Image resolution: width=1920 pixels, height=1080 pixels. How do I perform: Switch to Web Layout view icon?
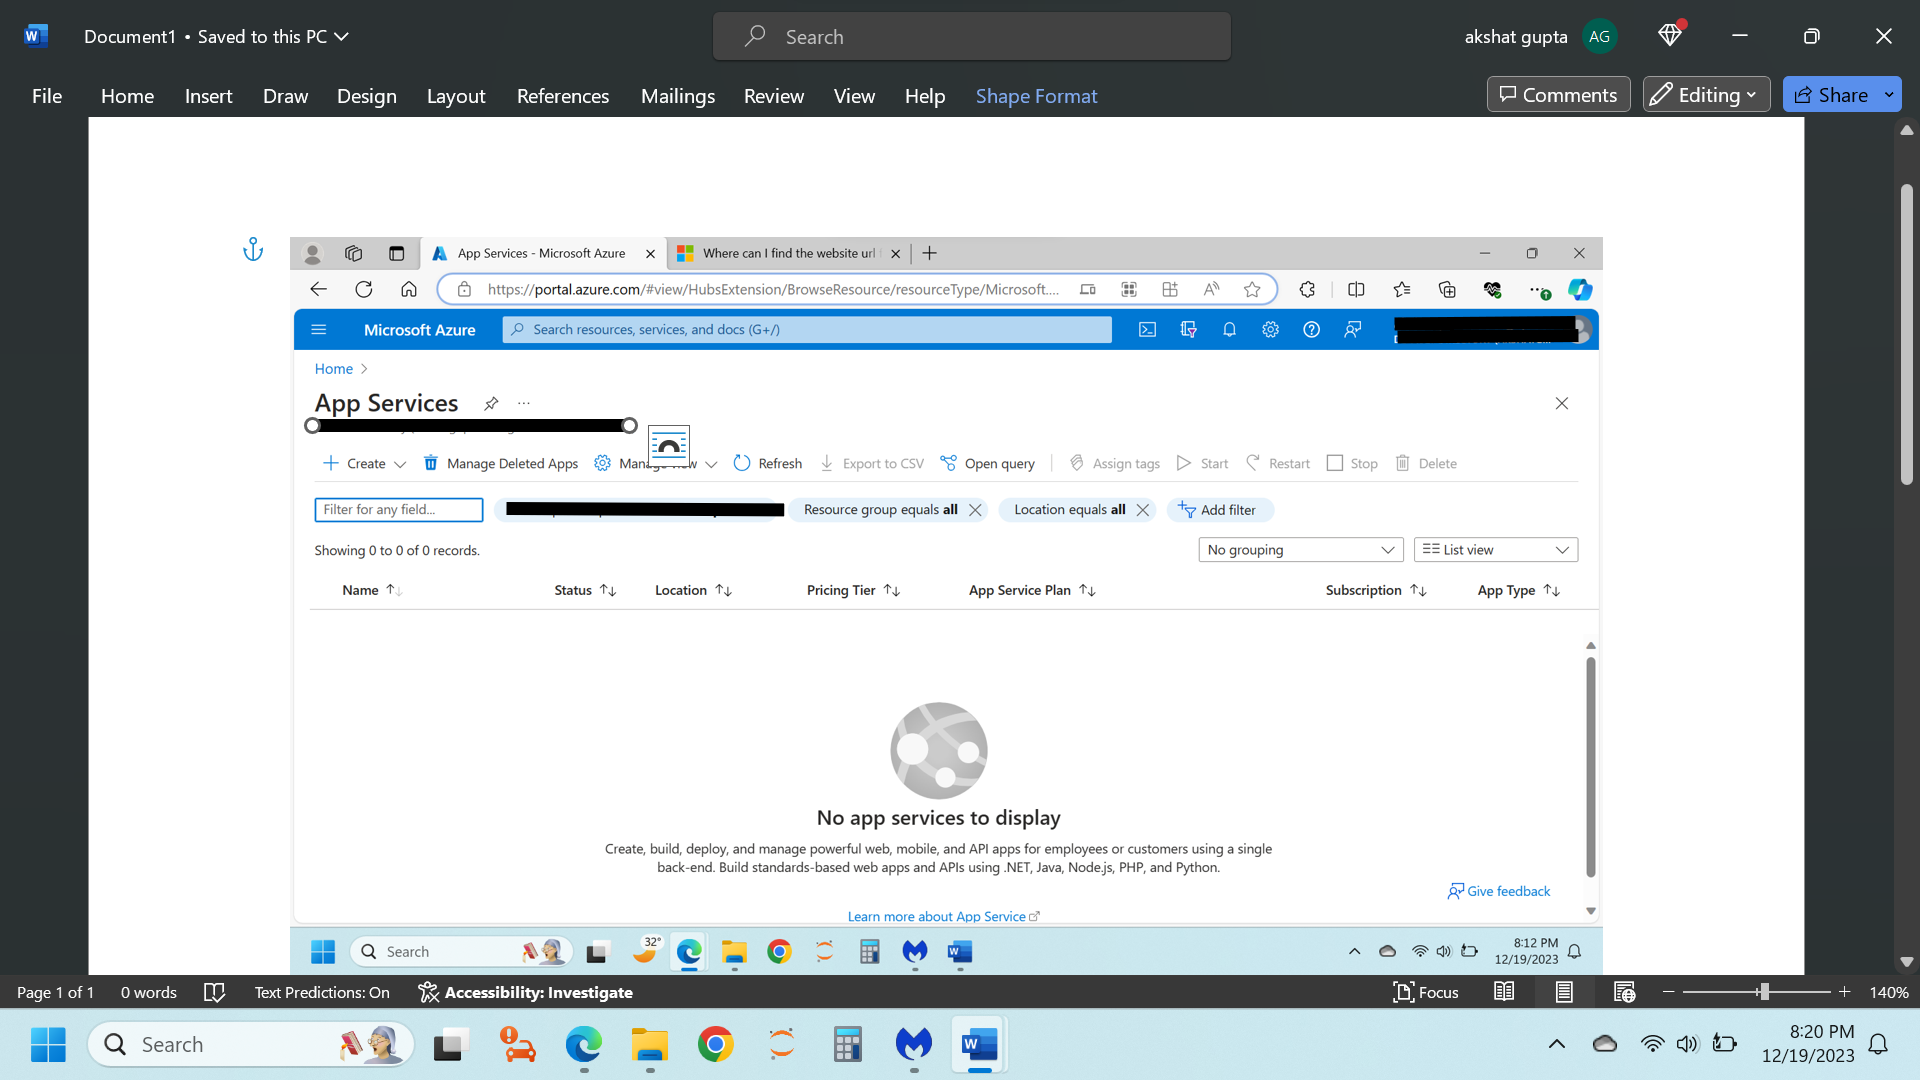click(x=1624, y=992)
